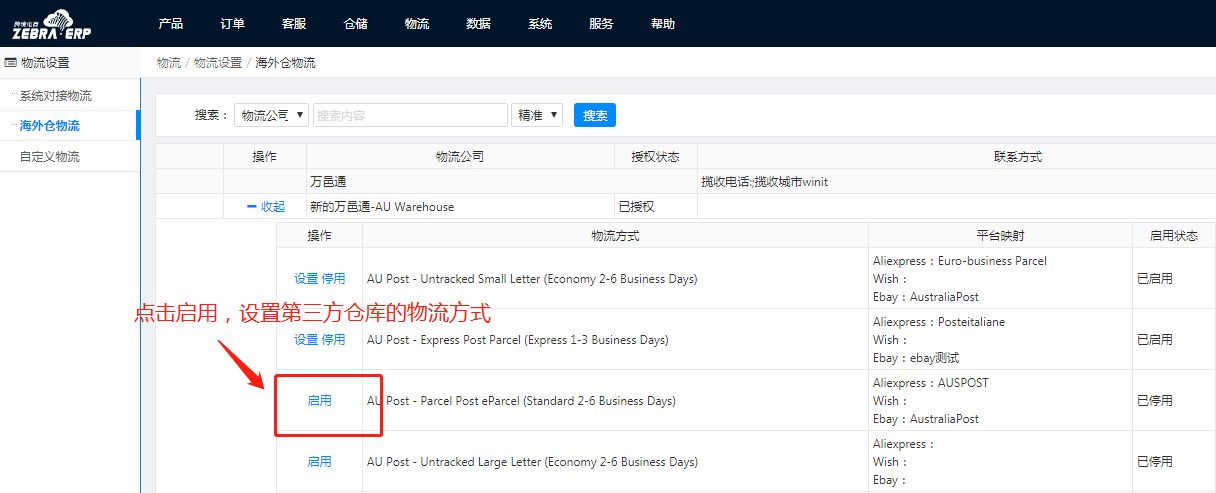
Task: Open the 产品 top menu
Action: (x=170, y=24)
